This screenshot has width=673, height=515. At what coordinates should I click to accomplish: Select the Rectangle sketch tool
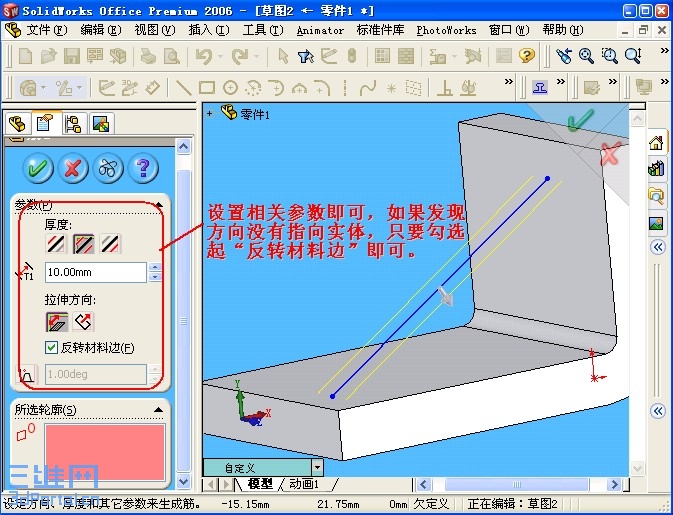tap(207, 88)
